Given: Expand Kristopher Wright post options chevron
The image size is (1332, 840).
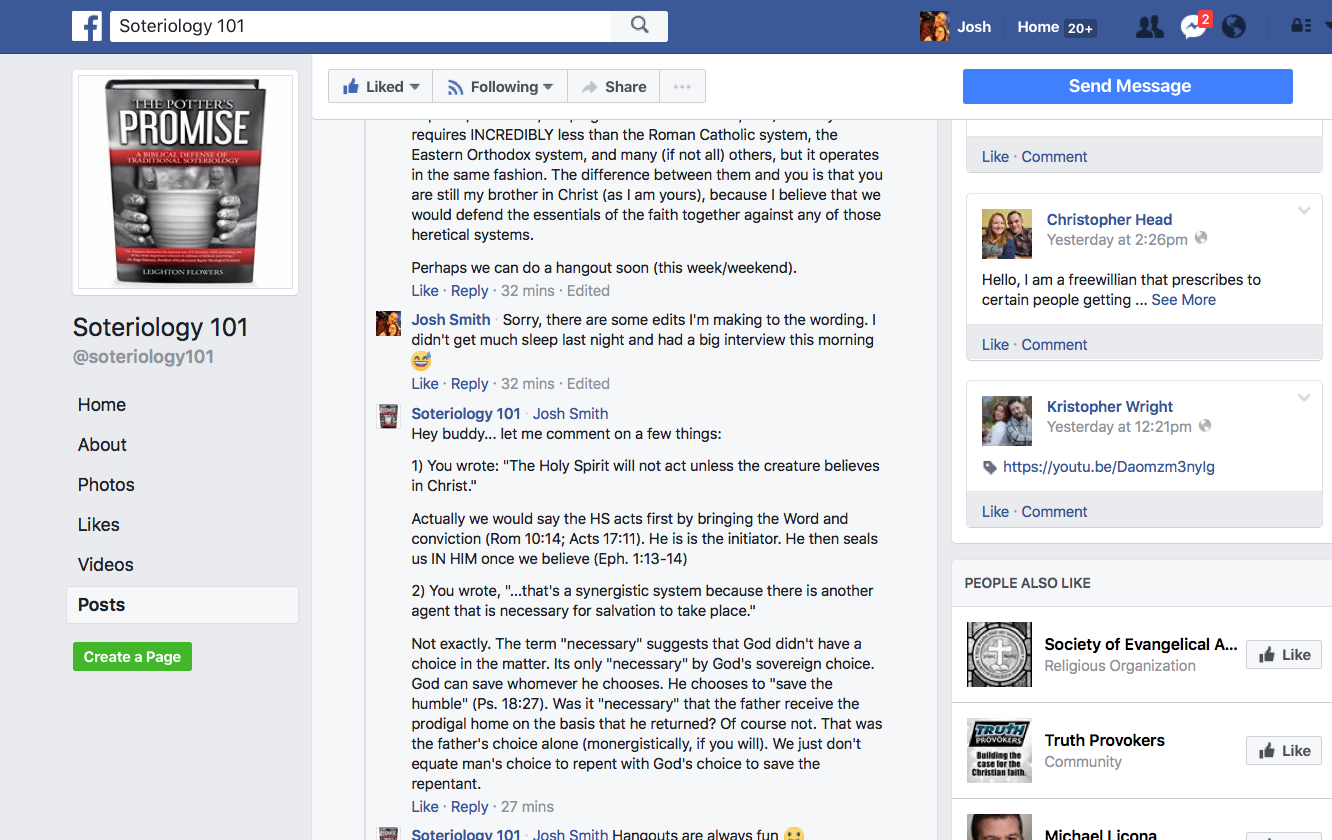Looking at the screenshot, I should [1304, 398].
